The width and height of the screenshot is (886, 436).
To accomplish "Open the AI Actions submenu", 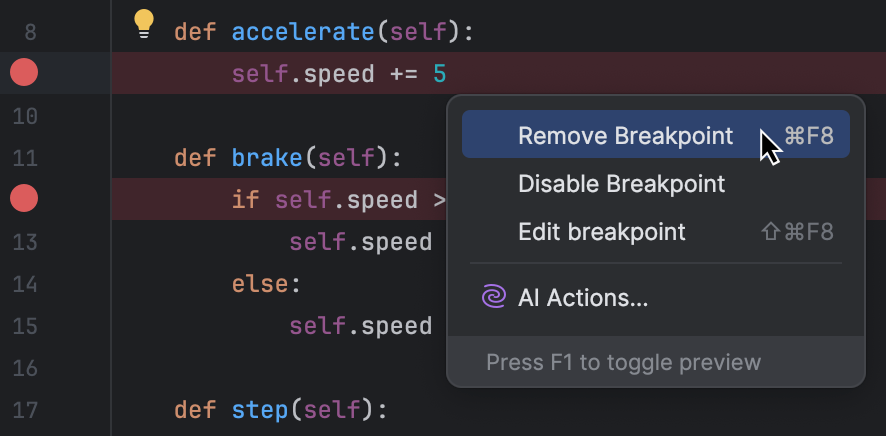I will (583, 297).
